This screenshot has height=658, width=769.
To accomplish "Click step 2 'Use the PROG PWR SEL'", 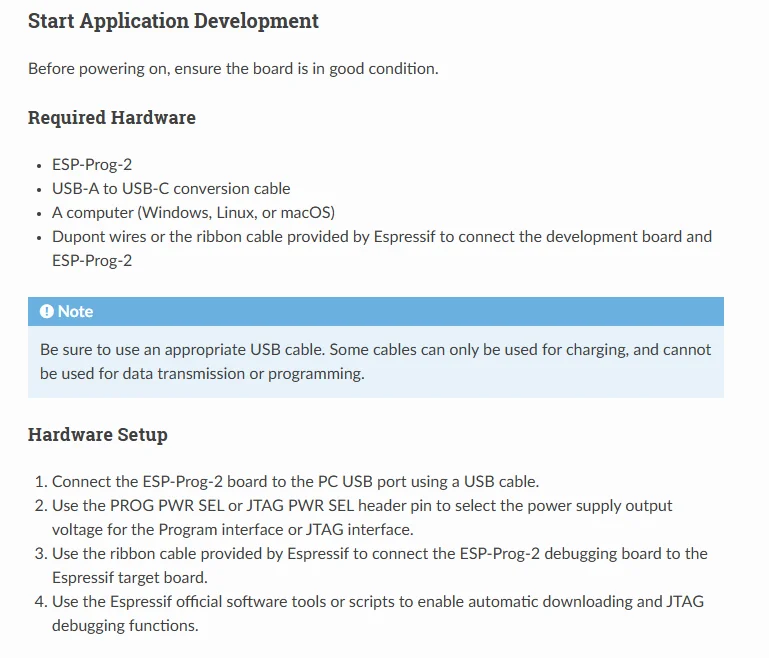I will click(362, 518).
